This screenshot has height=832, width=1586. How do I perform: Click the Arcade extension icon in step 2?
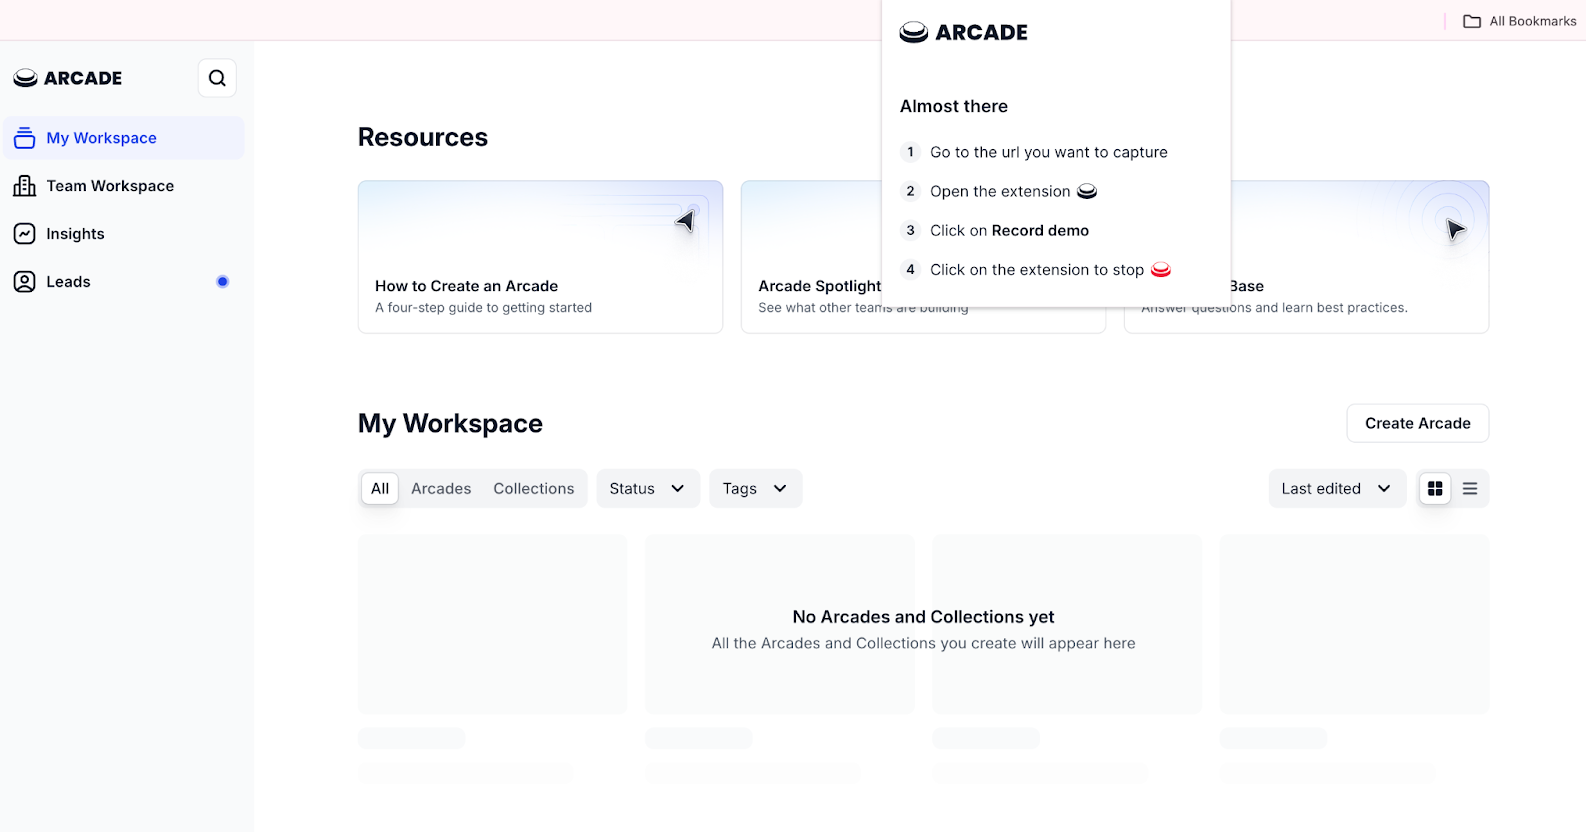(x=1087, y=191)
